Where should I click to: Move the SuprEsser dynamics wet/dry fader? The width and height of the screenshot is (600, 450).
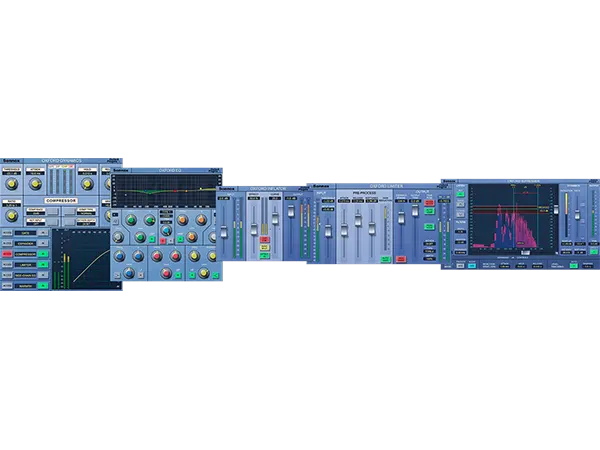tap(577, 214)
